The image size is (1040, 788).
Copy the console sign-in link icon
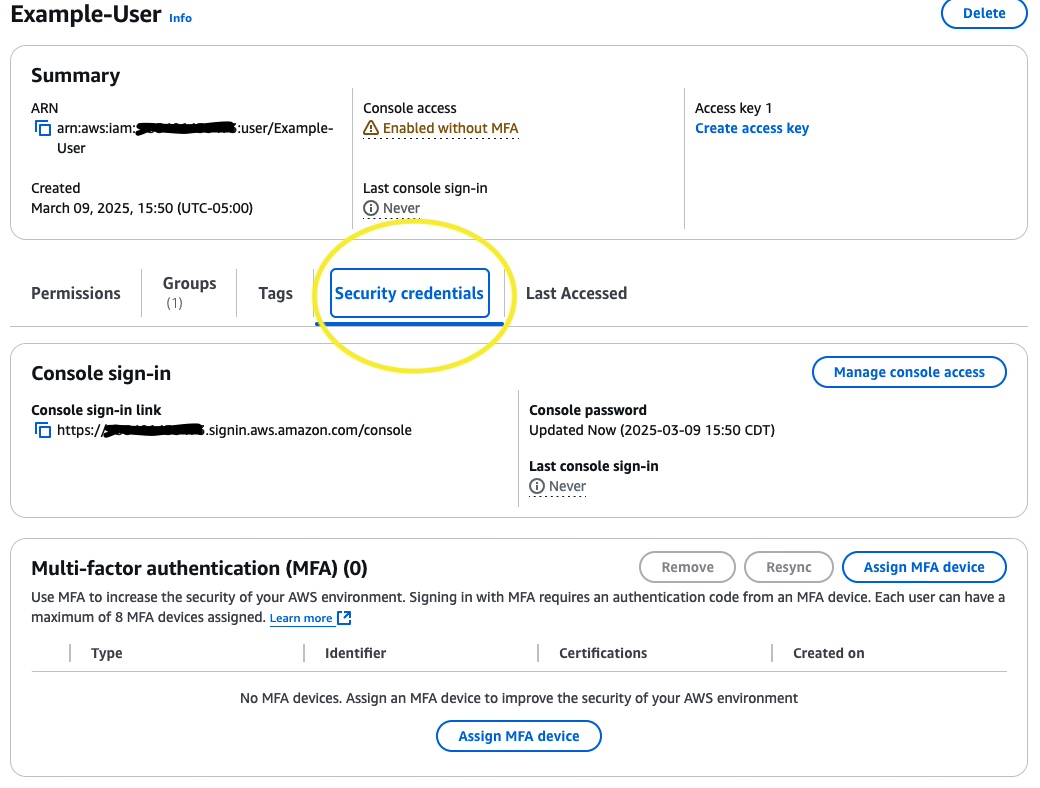pos(42,429)
